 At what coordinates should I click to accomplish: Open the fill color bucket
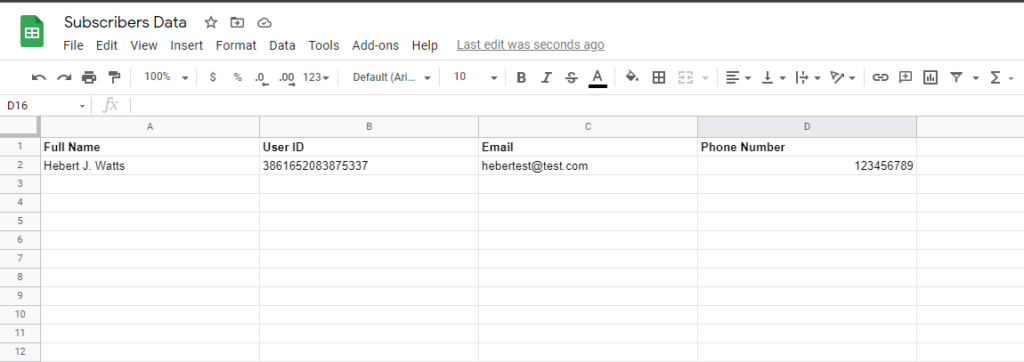(x=632, y=77)
